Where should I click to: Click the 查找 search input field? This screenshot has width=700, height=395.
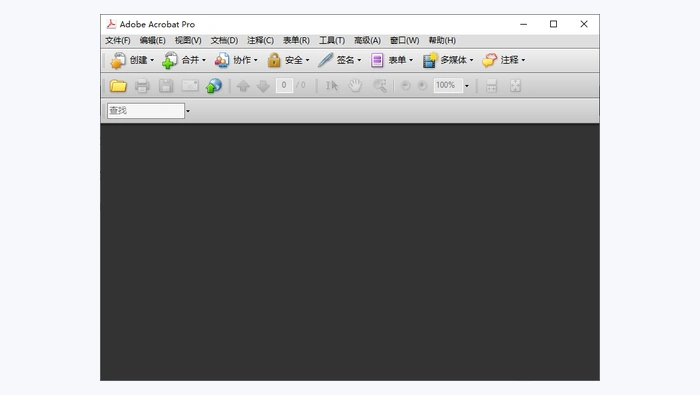146,111
